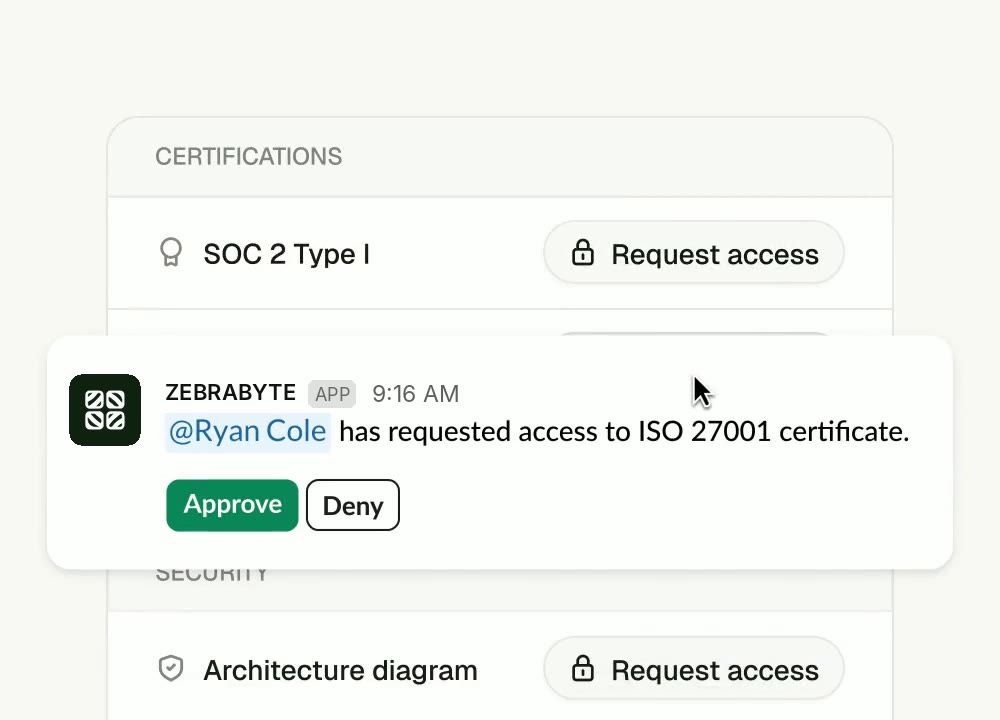Click the partially hidden button behind notification
1000x720 pixels.
coord(694,334)
